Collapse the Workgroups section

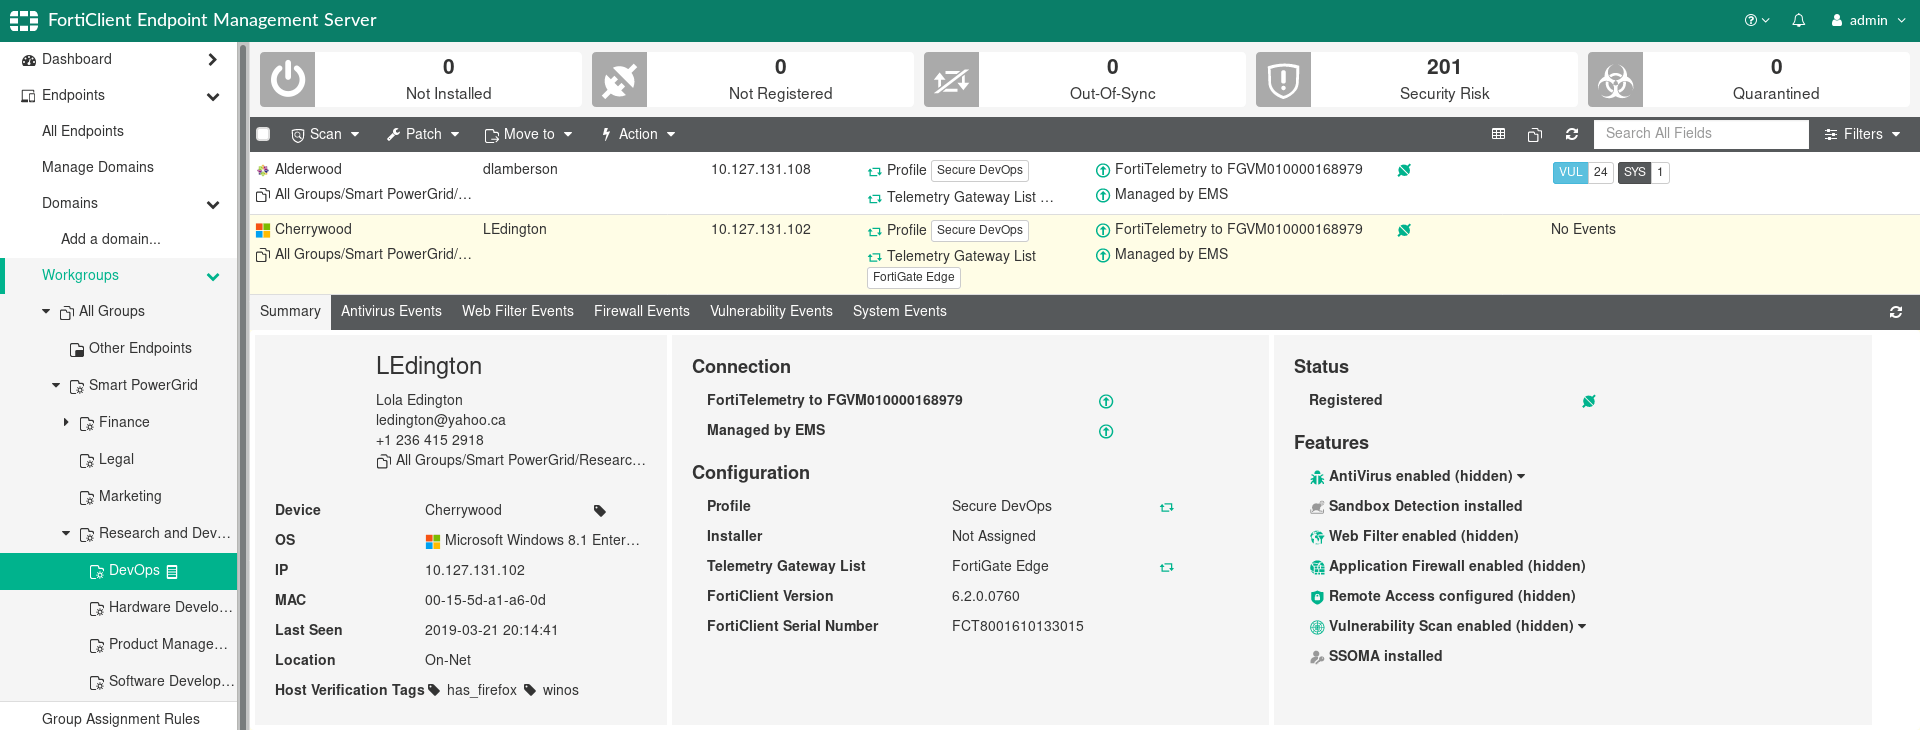pos(212,276)
